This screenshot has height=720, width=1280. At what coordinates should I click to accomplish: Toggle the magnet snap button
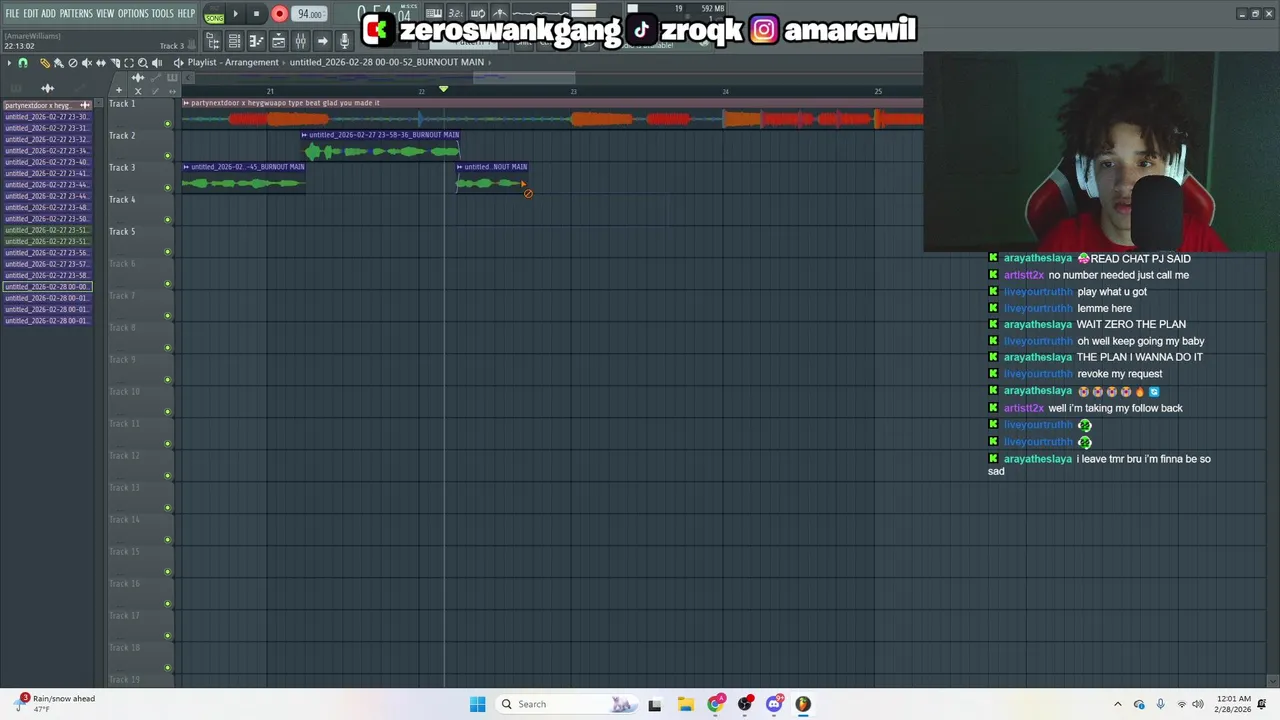coord(23,63)
